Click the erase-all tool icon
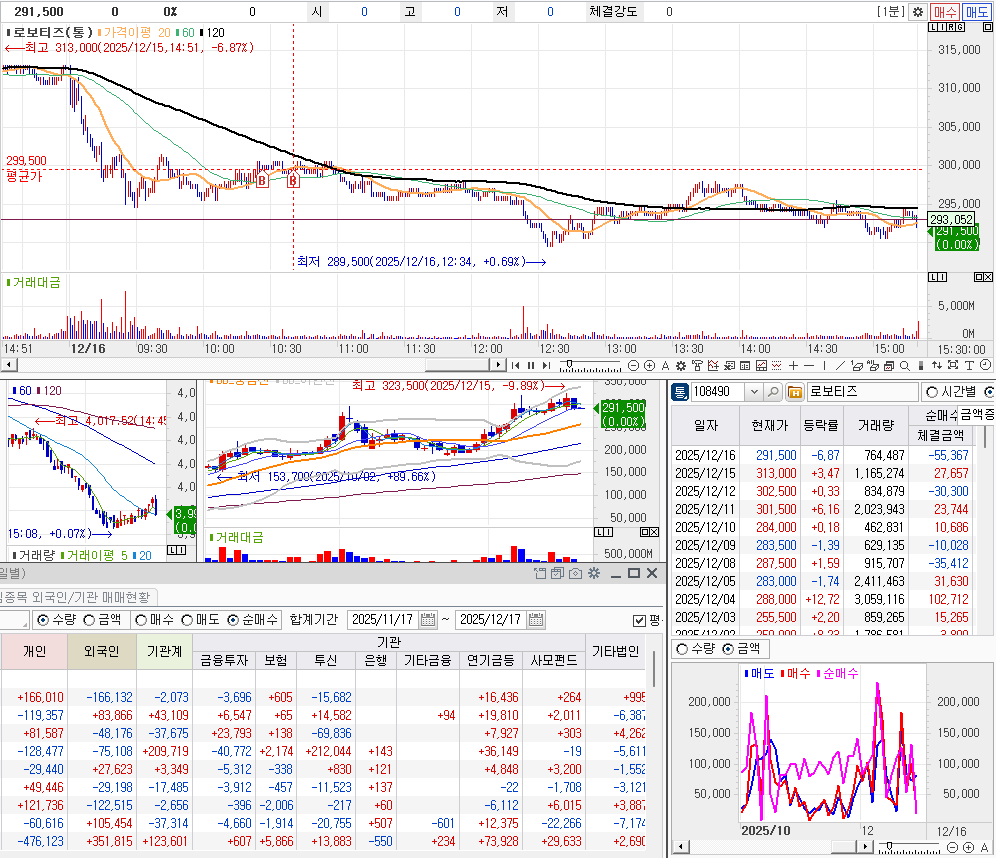The image size is (996, 858). click(873, 365)
